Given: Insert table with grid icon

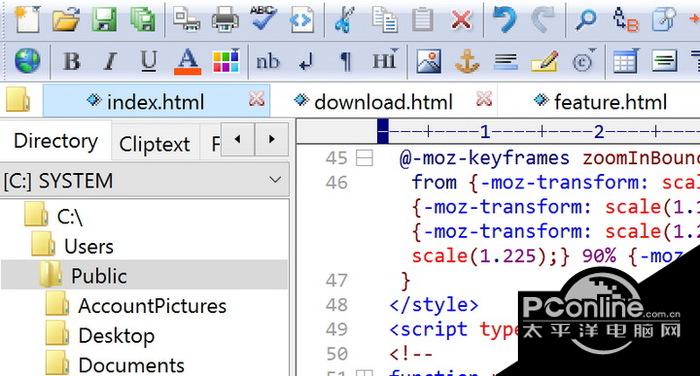Looking at the screenshot, I should 626,61.
